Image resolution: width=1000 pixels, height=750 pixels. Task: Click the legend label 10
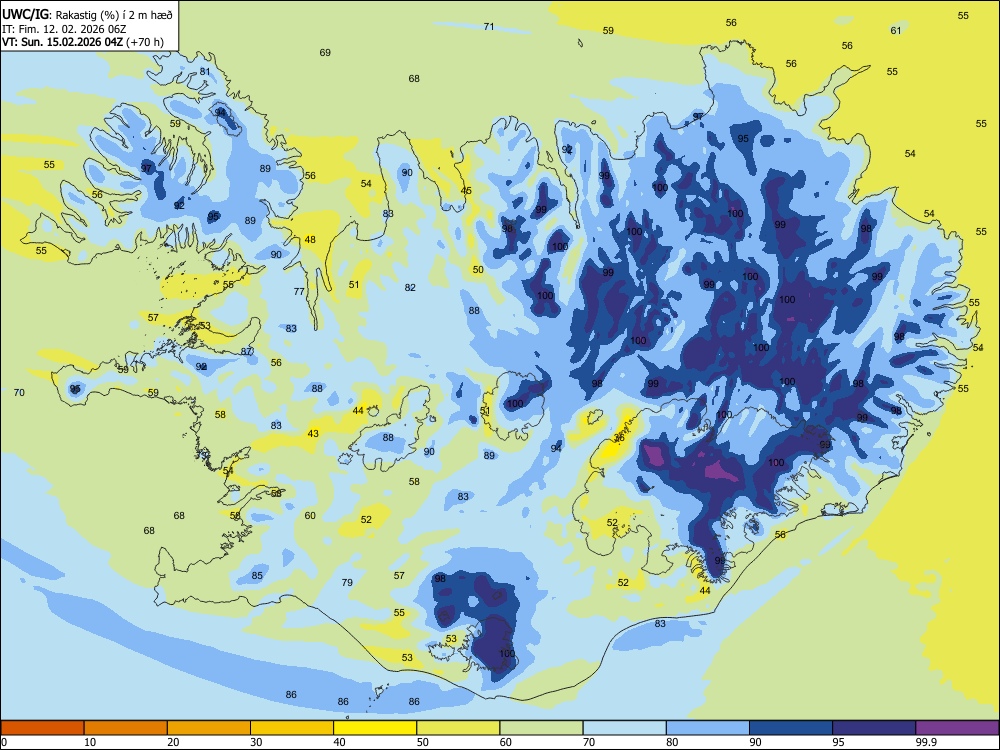coord(90,742)
